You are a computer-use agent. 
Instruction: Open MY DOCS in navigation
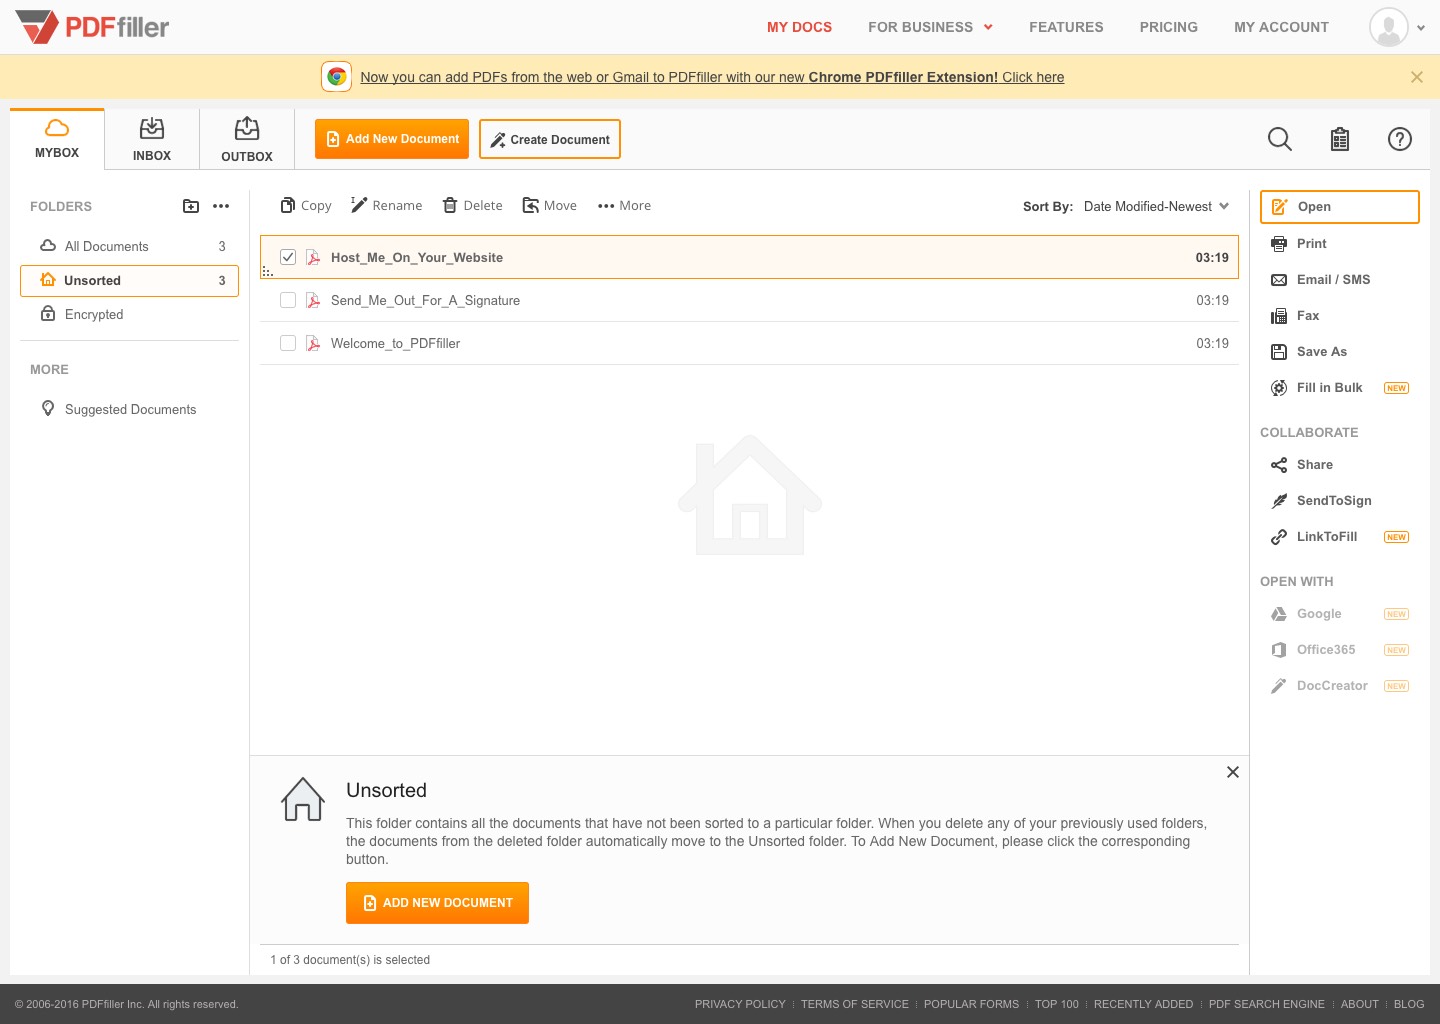(799, 27)
